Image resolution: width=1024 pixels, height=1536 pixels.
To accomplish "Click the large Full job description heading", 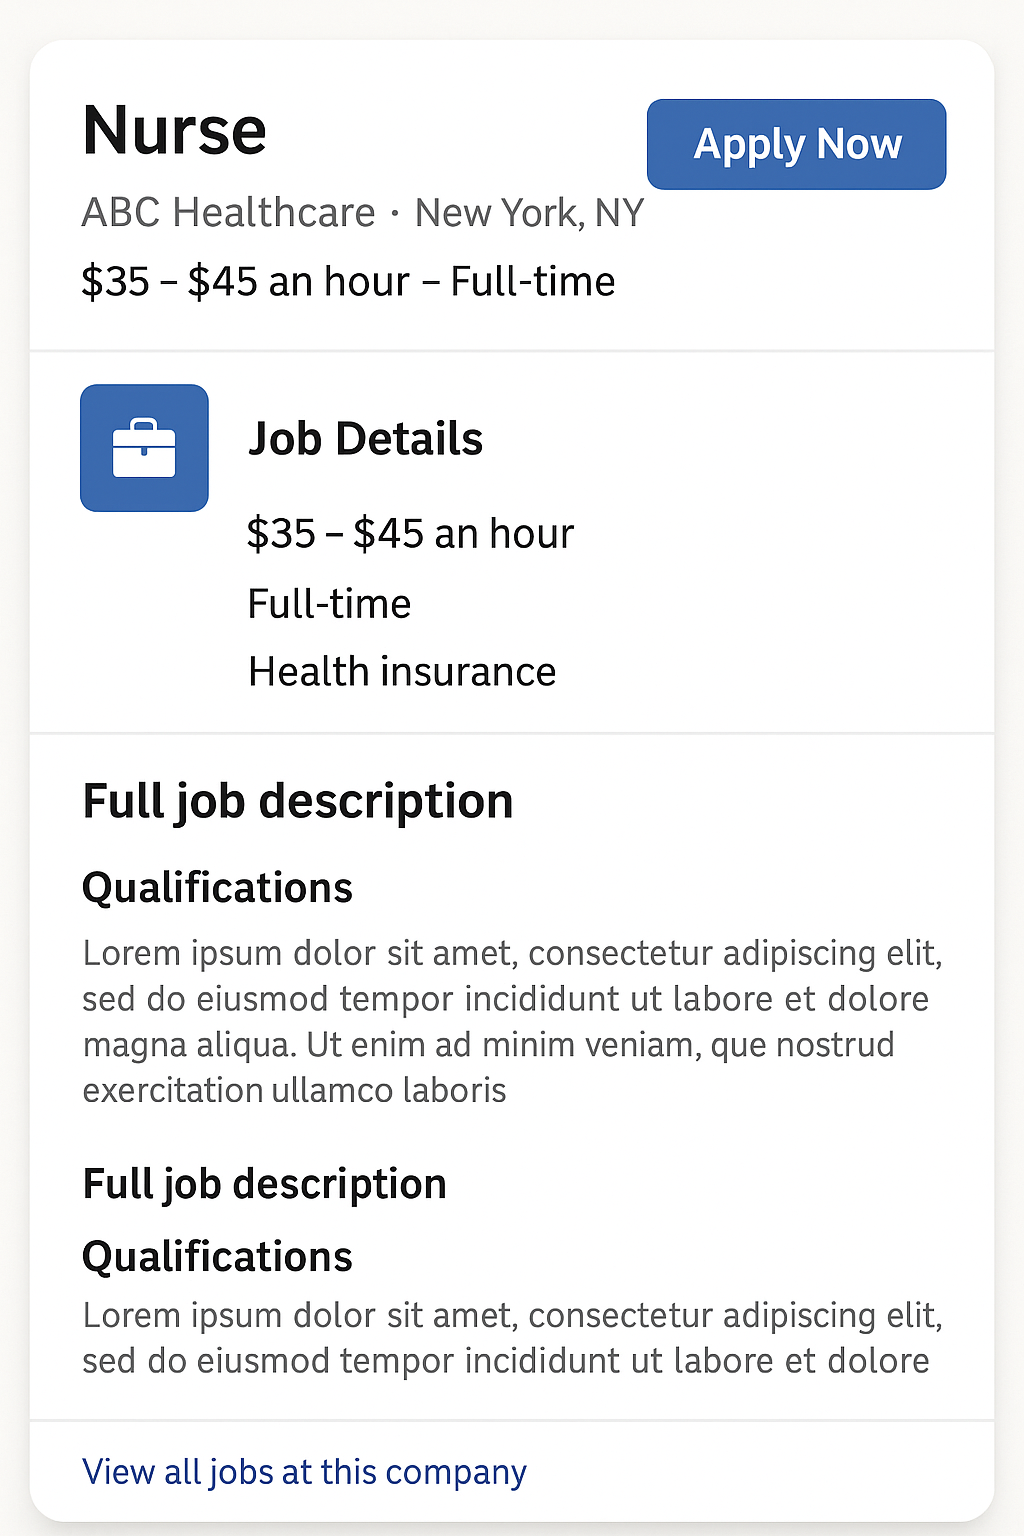I will 297,802.
